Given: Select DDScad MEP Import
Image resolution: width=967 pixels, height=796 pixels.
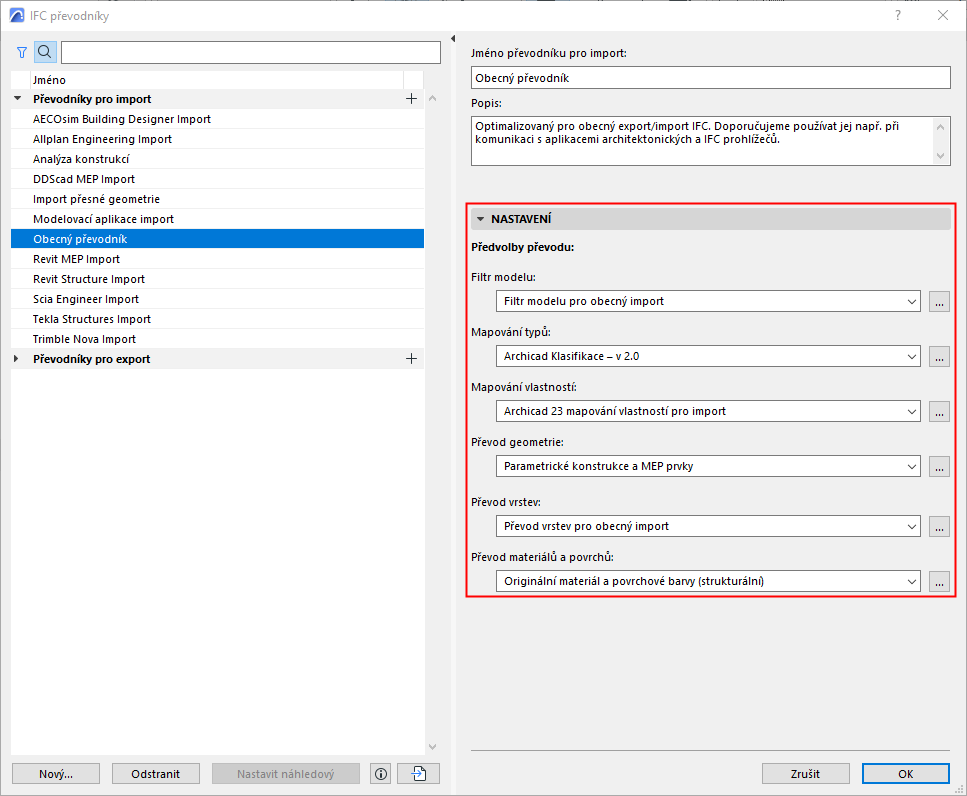Looking at the screenshot, I should point(217,179).
